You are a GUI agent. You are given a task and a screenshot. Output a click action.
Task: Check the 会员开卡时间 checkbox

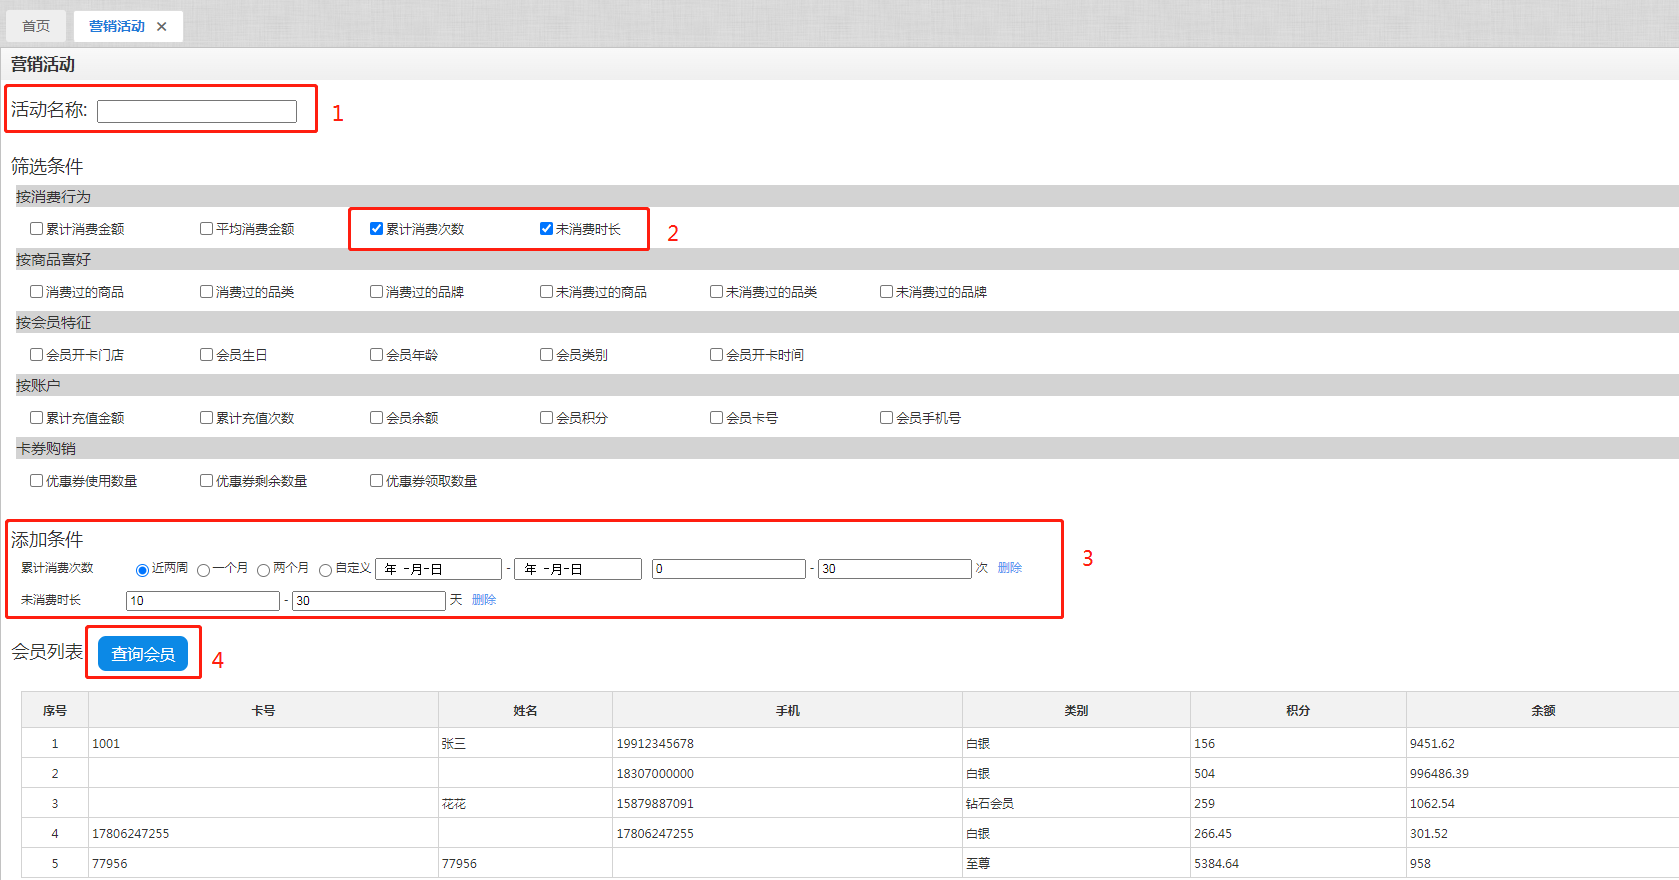717,355
